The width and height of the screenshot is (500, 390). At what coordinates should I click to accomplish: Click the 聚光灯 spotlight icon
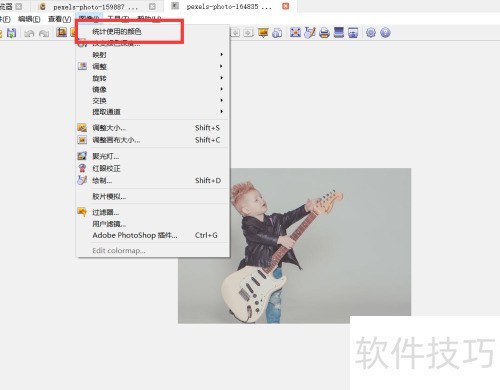pyautogui.click(x=82, y=156)
